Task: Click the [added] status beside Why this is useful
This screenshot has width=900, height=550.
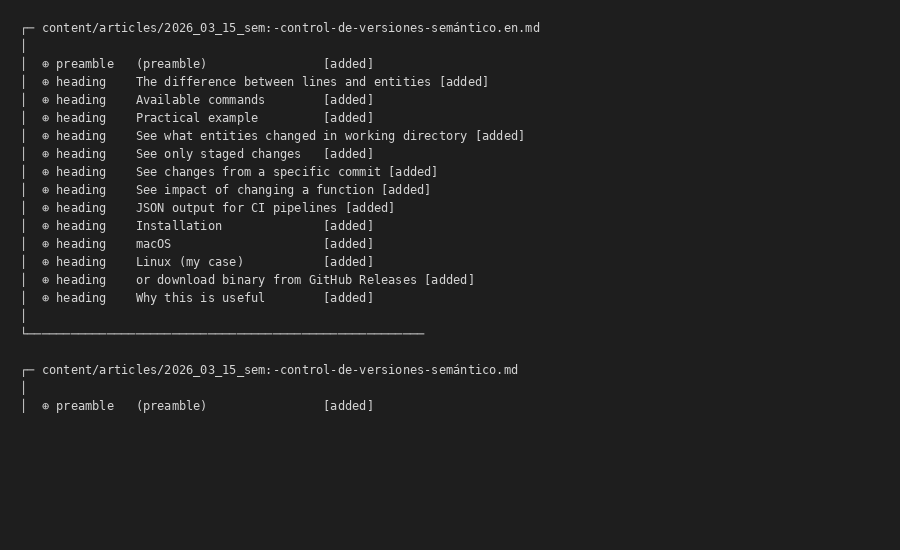Action: pyautogui.click(x=348, y=298)
